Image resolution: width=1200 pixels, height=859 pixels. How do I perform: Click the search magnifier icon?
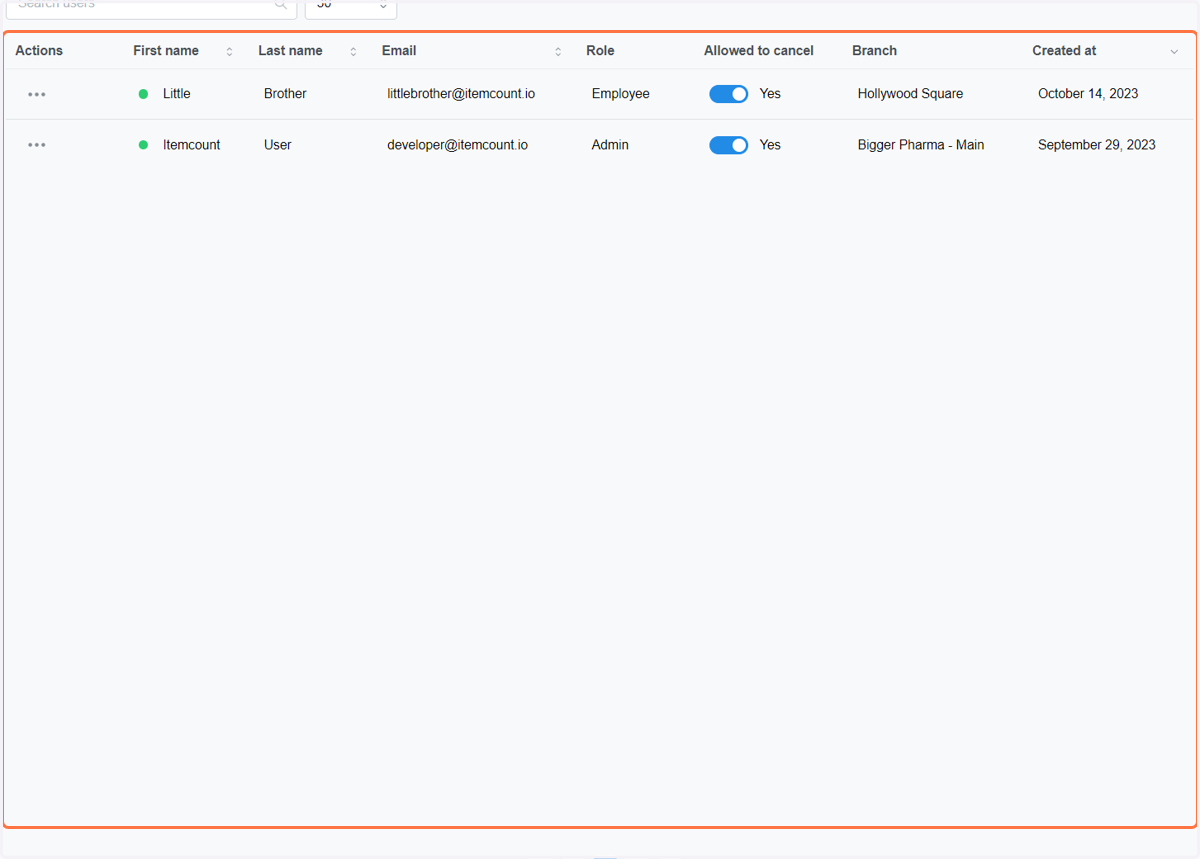(281, 5)
